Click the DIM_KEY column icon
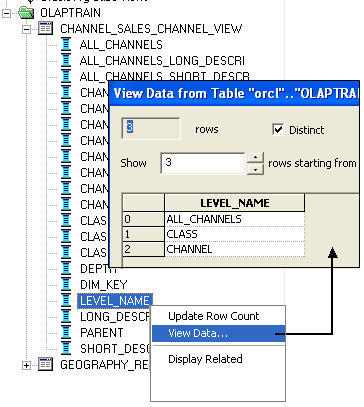 pos(66,285)
